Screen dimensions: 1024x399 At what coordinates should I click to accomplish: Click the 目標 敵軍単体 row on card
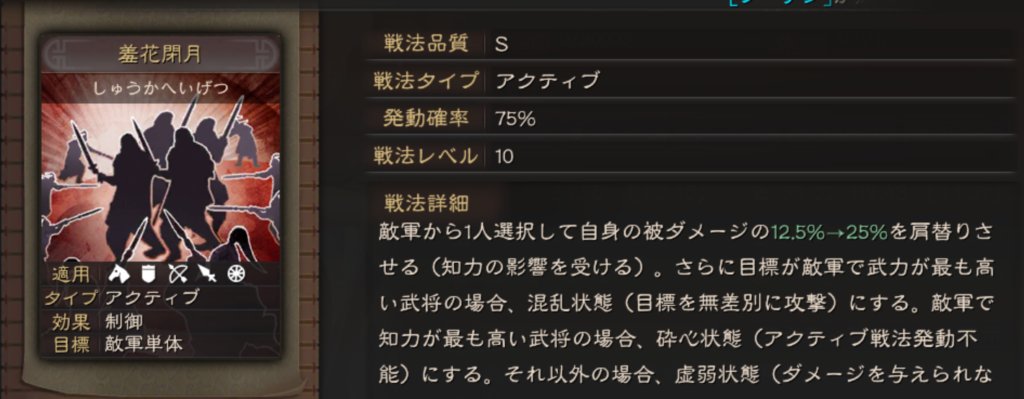click(x=160, y=344)
